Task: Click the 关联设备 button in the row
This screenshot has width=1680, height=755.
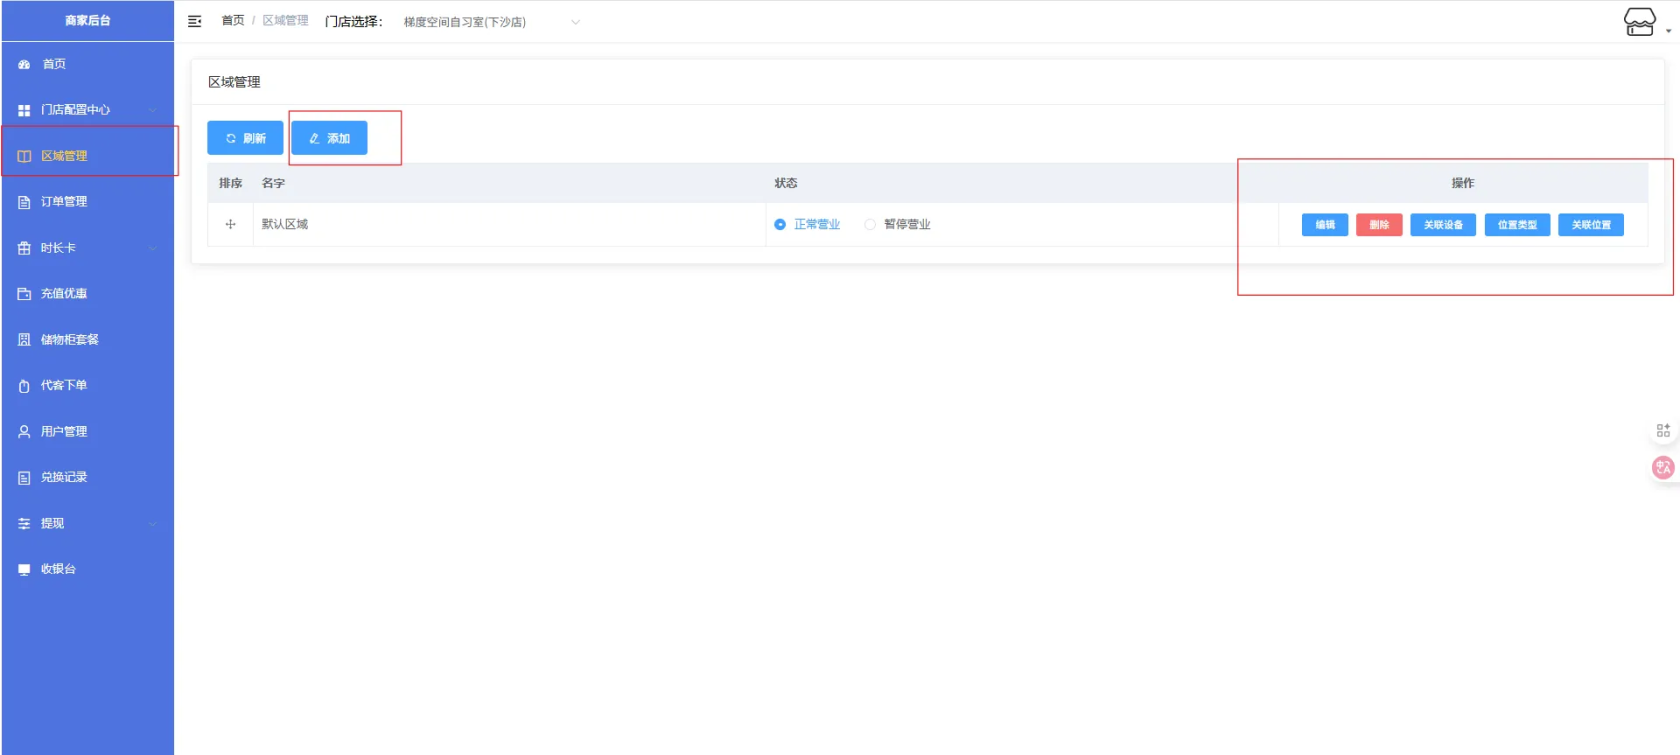Action: click(x=1442, y=225)
